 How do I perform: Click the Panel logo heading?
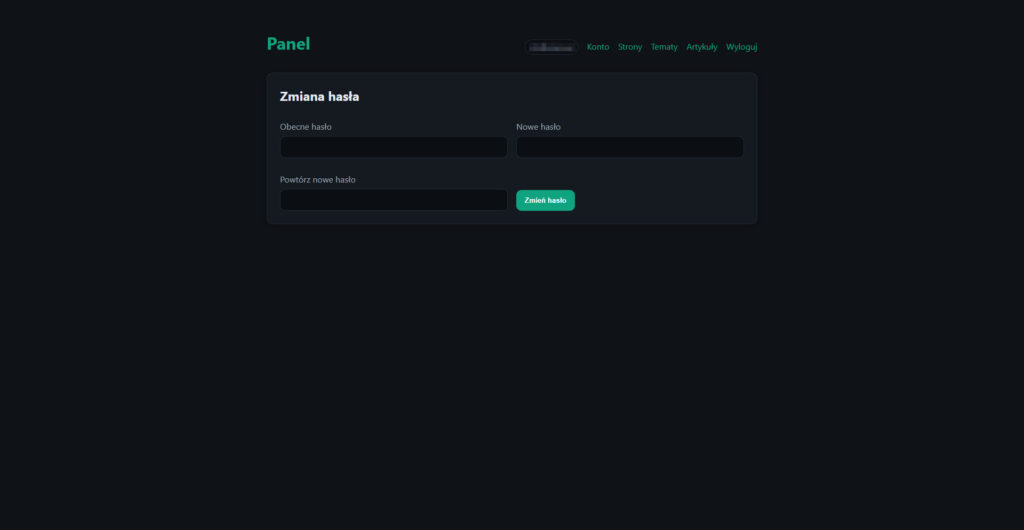coord(288,44)
